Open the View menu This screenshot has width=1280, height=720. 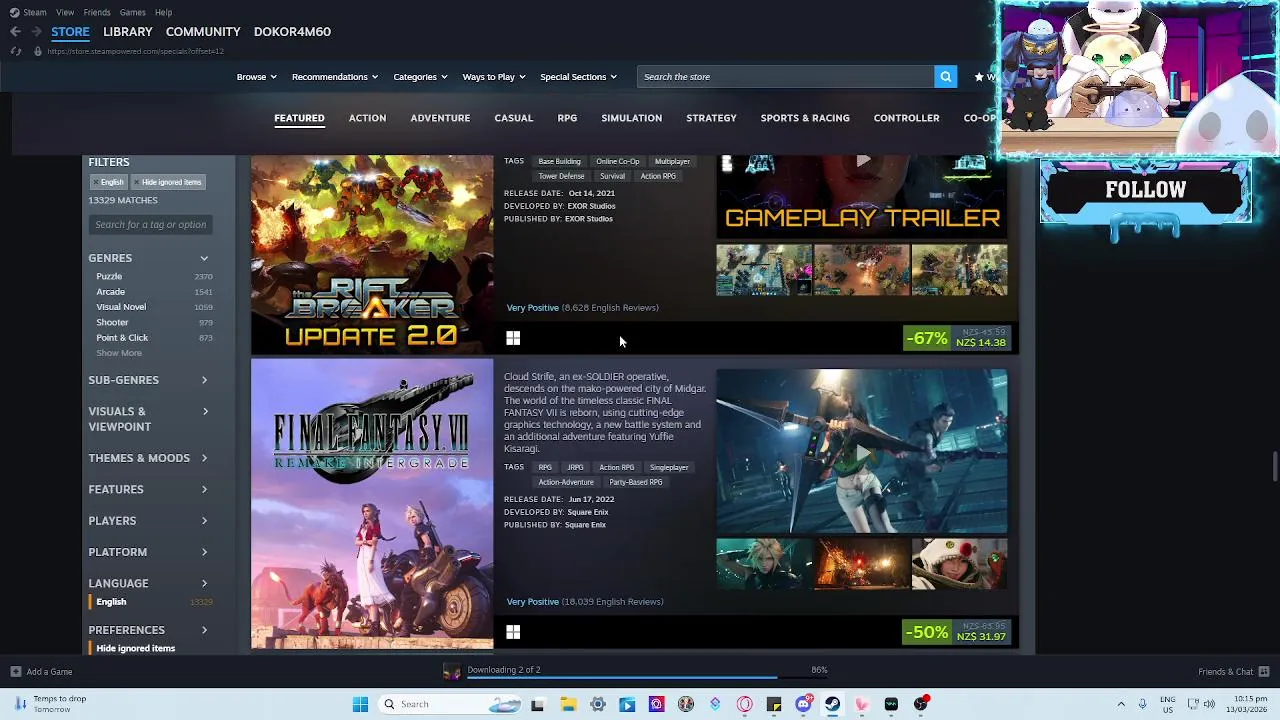click(65, 12)
